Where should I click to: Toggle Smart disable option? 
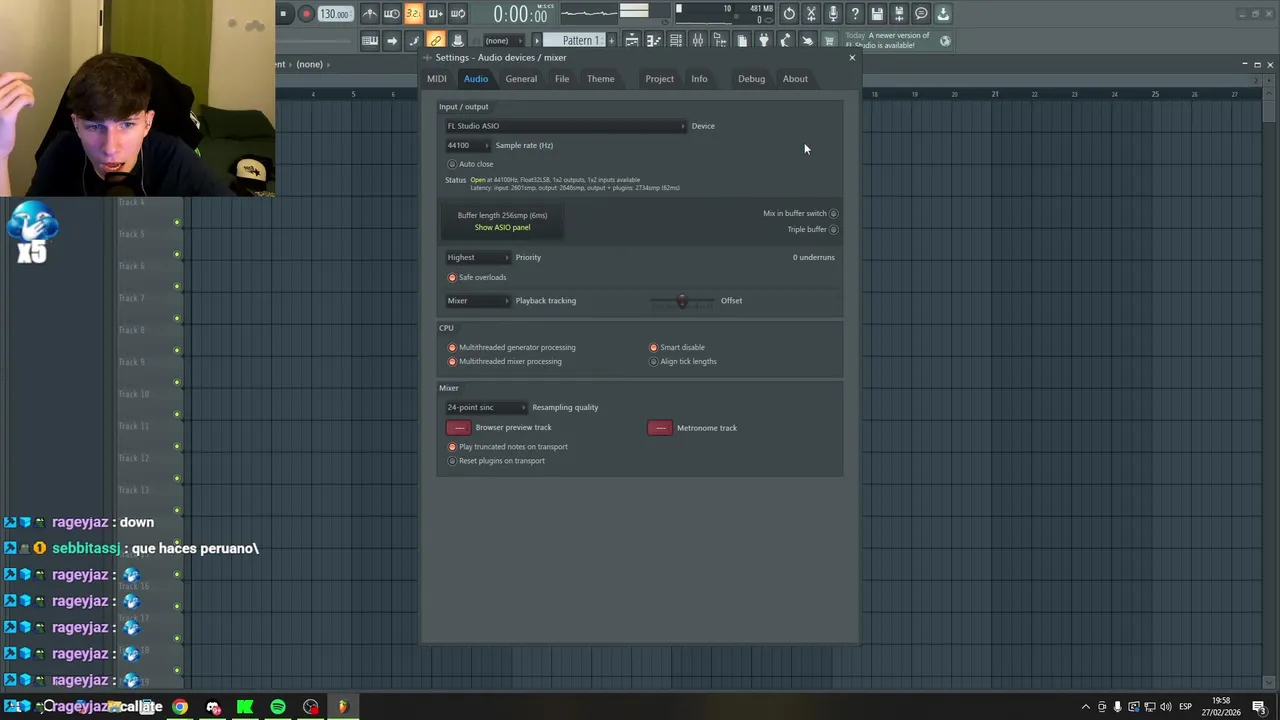click(677, 347)
